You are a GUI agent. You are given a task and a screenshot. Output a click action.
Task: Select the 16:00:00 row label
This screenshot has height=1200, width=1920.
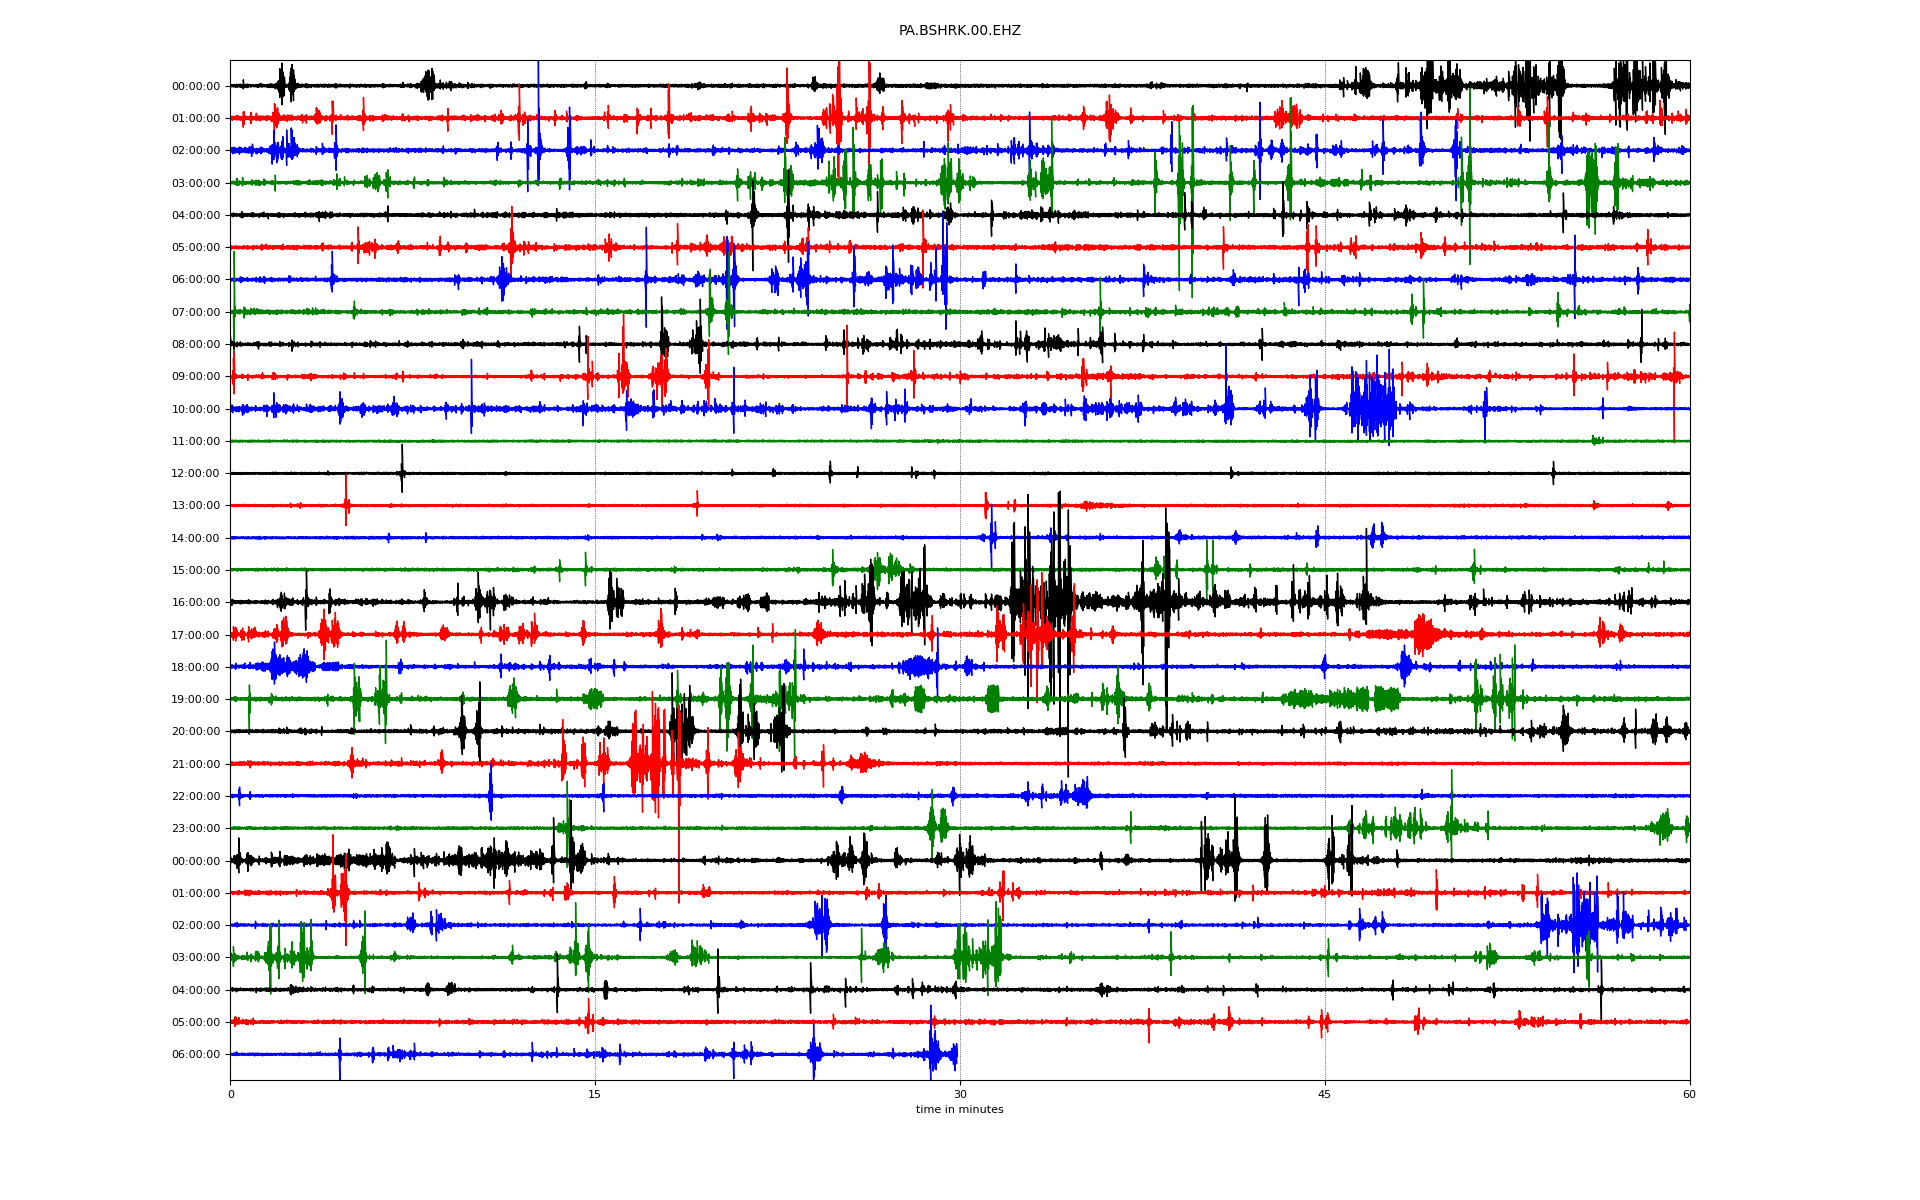[x=196, y=602]
